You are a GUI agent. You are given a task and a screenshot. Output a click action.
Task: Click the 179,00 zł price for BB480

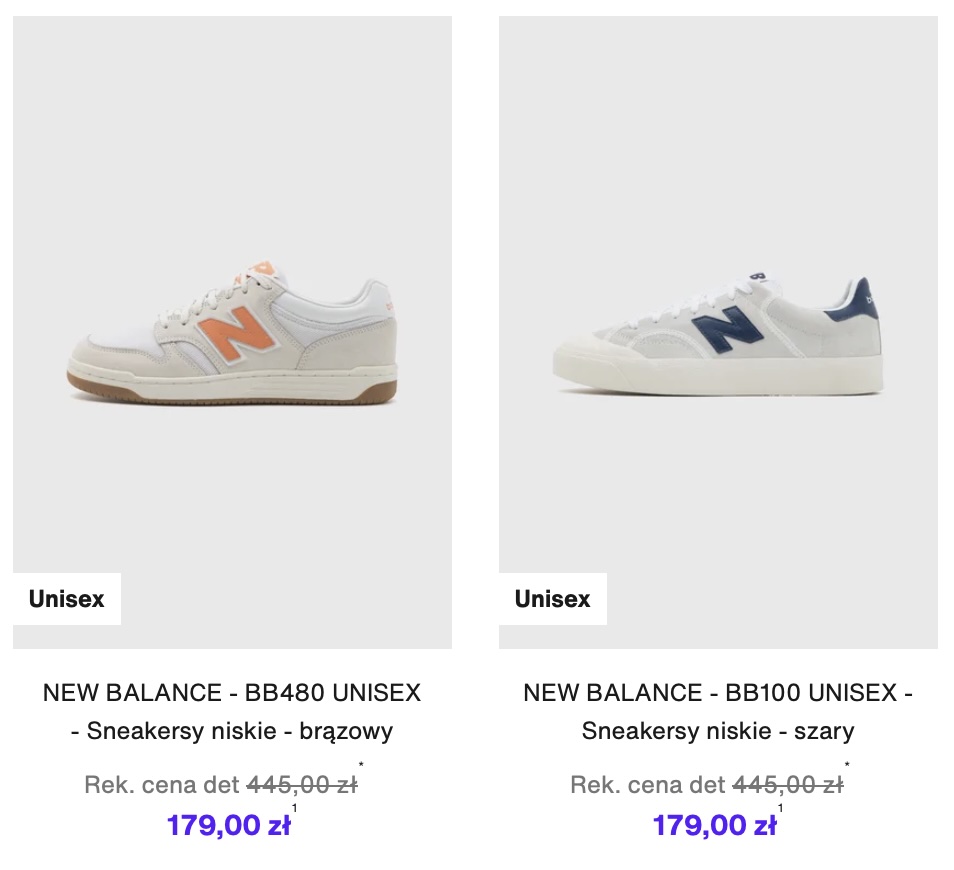[x=228, y=825]
